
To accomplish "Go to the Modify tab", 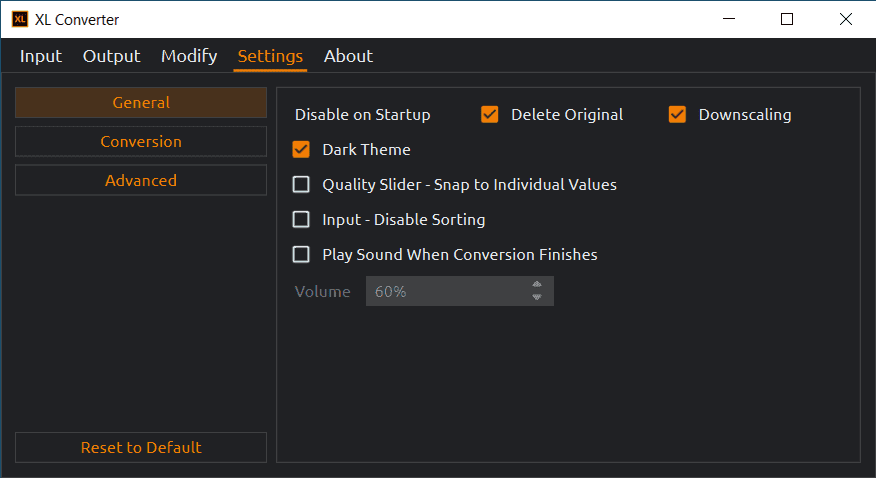I will [x=189, y=56].
